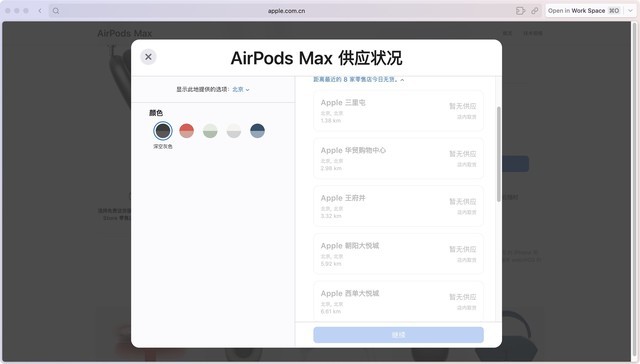This screenshot has width=640, height=364.
Task: Select the red color swatch
Action: point(187,131)
